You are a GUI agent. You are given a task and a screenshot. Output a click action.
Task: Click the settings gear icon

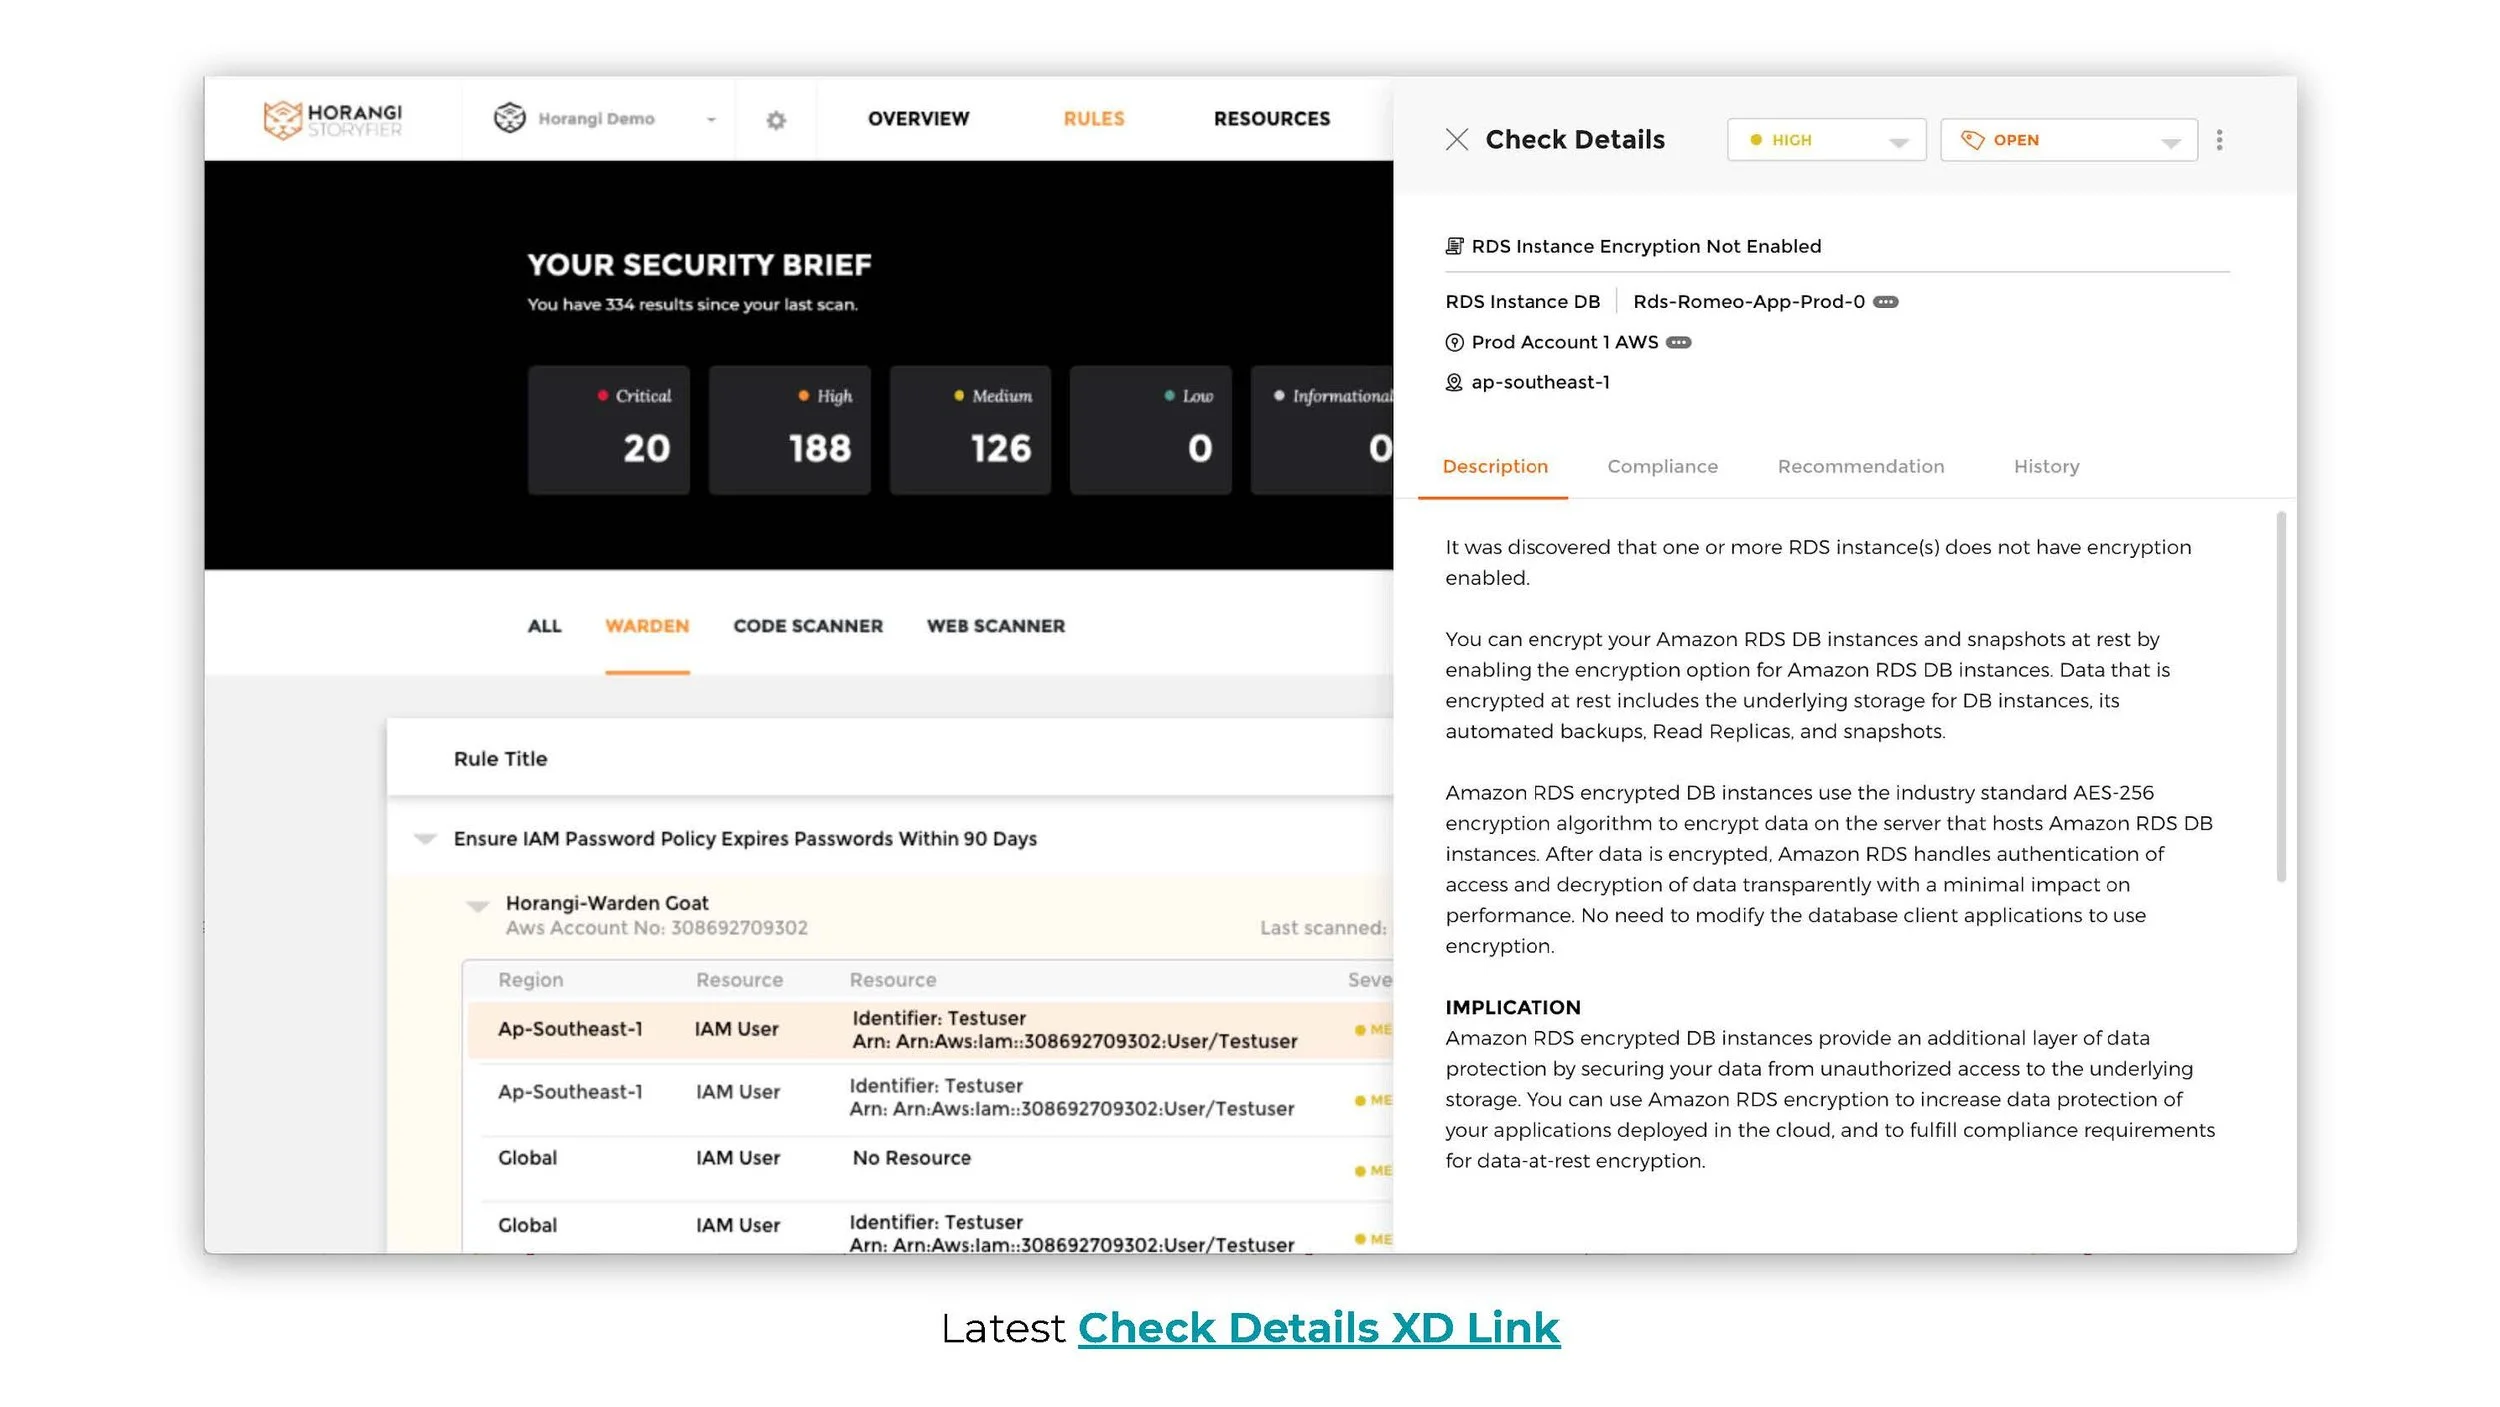tap(776, 120)
